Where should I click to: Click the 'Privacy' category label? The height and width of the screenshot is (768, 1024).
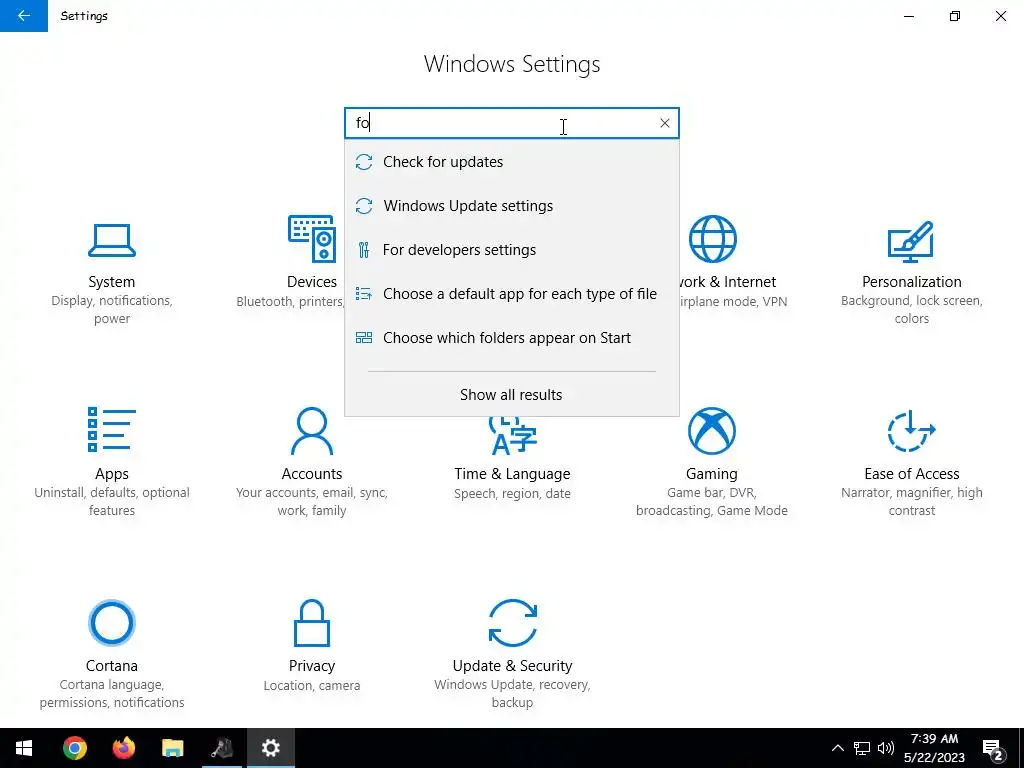coord(312,665)
